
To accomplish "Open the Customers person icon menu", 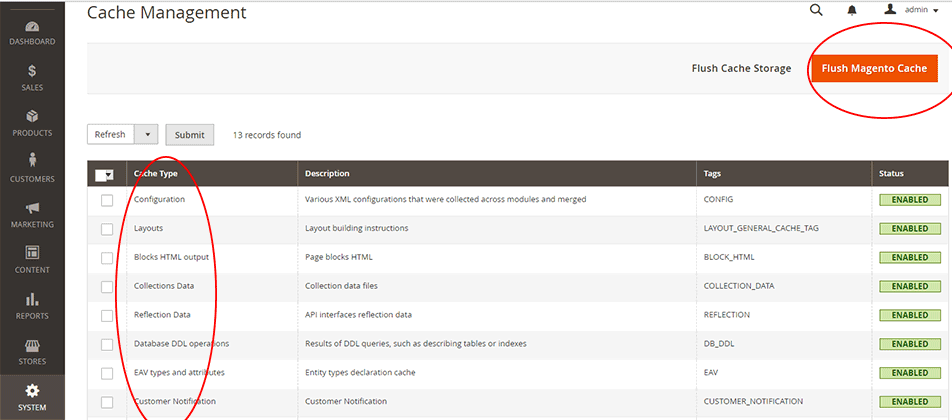I will point(32,160).
